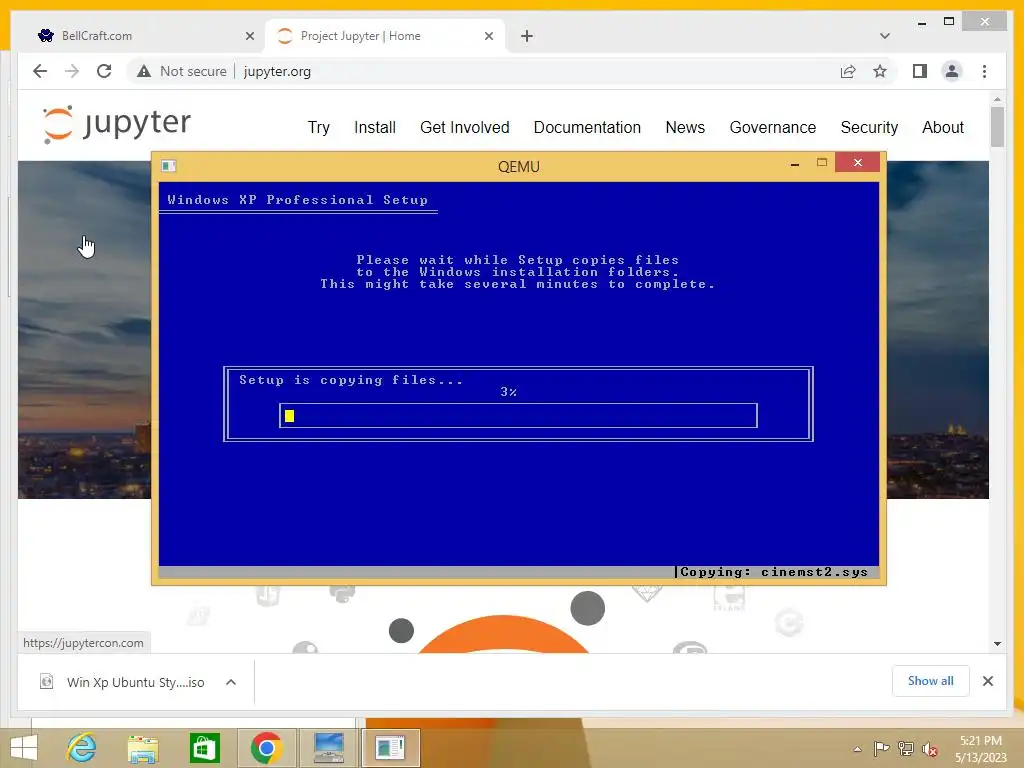The height and width of the screenshot is (768, 1024).
Task: Click the downloaded iso file icon
Action: (46, 682)
